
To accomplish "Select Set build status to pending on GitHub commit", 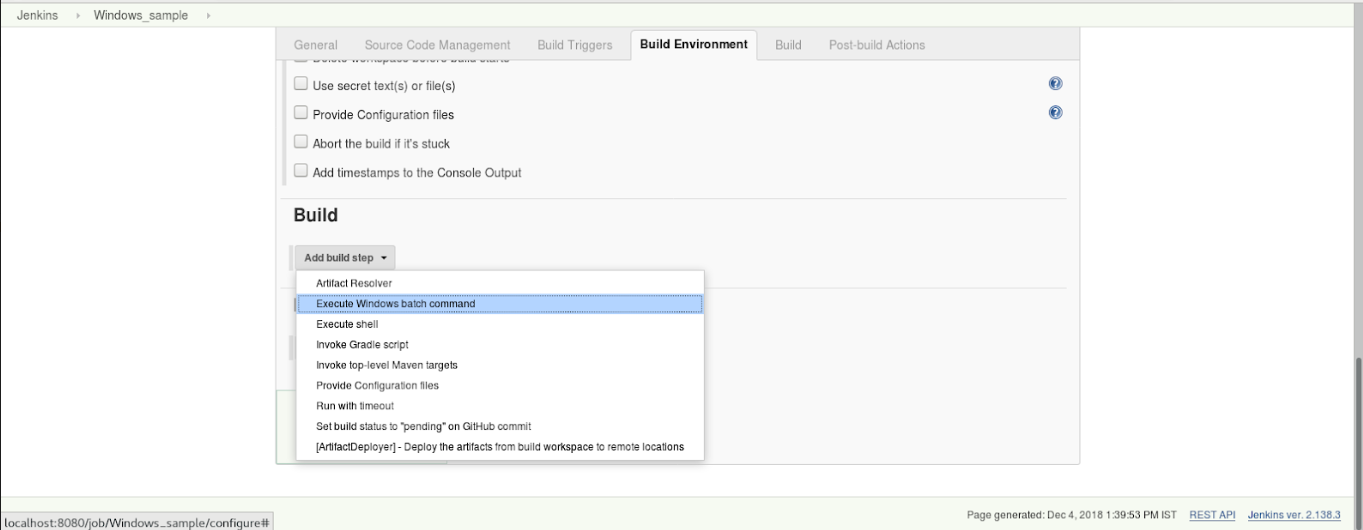I will pos(500,426).
